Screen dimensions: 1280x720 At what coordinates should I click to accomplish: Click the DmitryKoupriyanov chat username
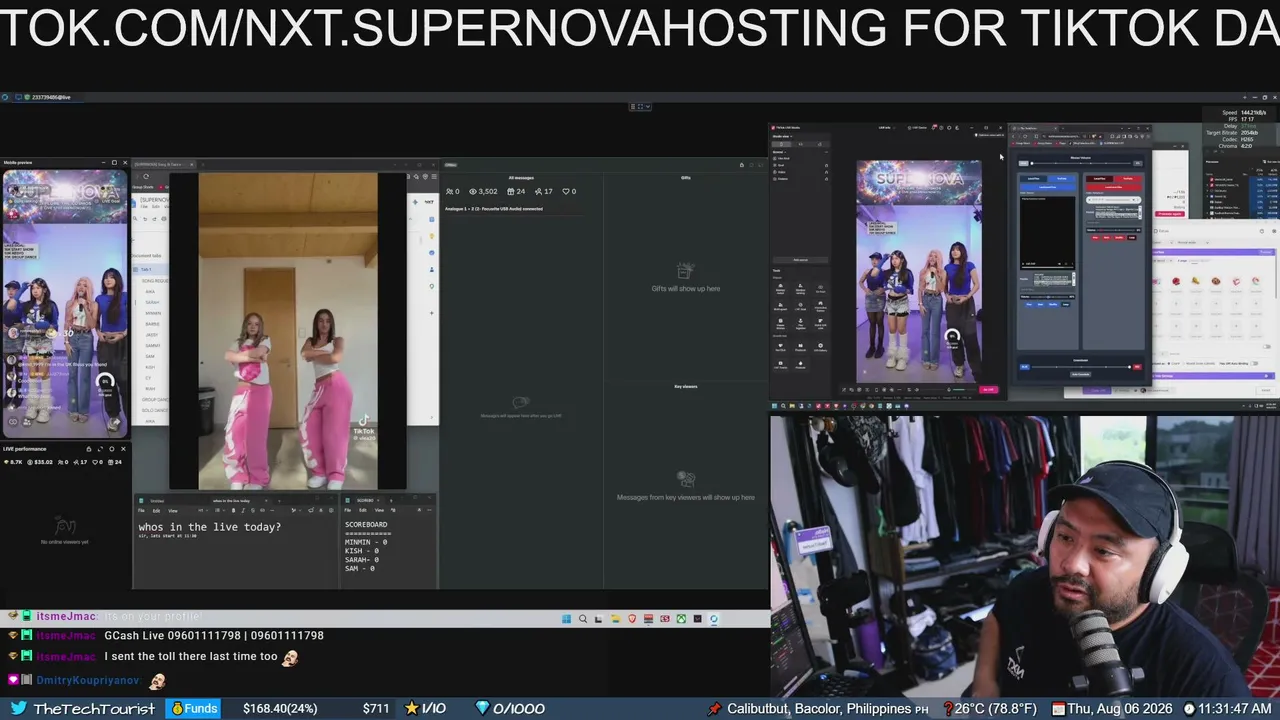coord(88,680)
